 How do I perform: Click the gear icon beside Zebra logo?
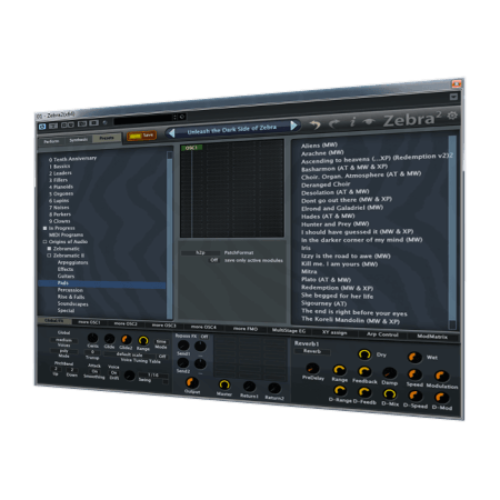point(452,116)
